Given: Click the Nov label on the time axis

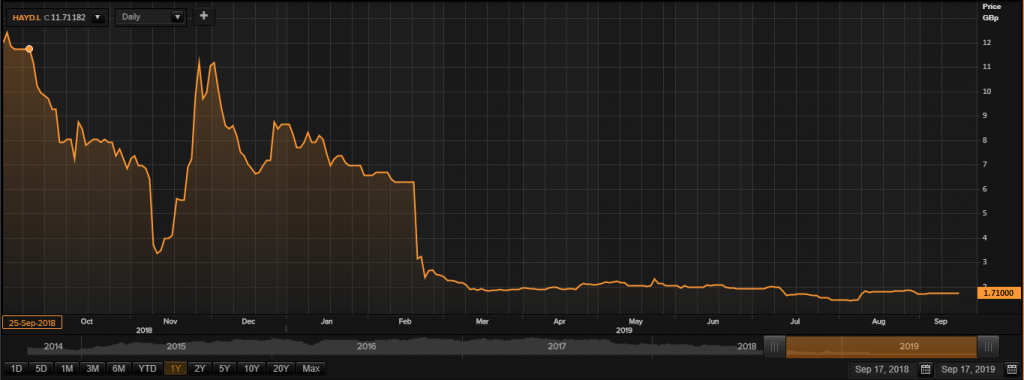Looking at the screenshot, I should (170, 321).
